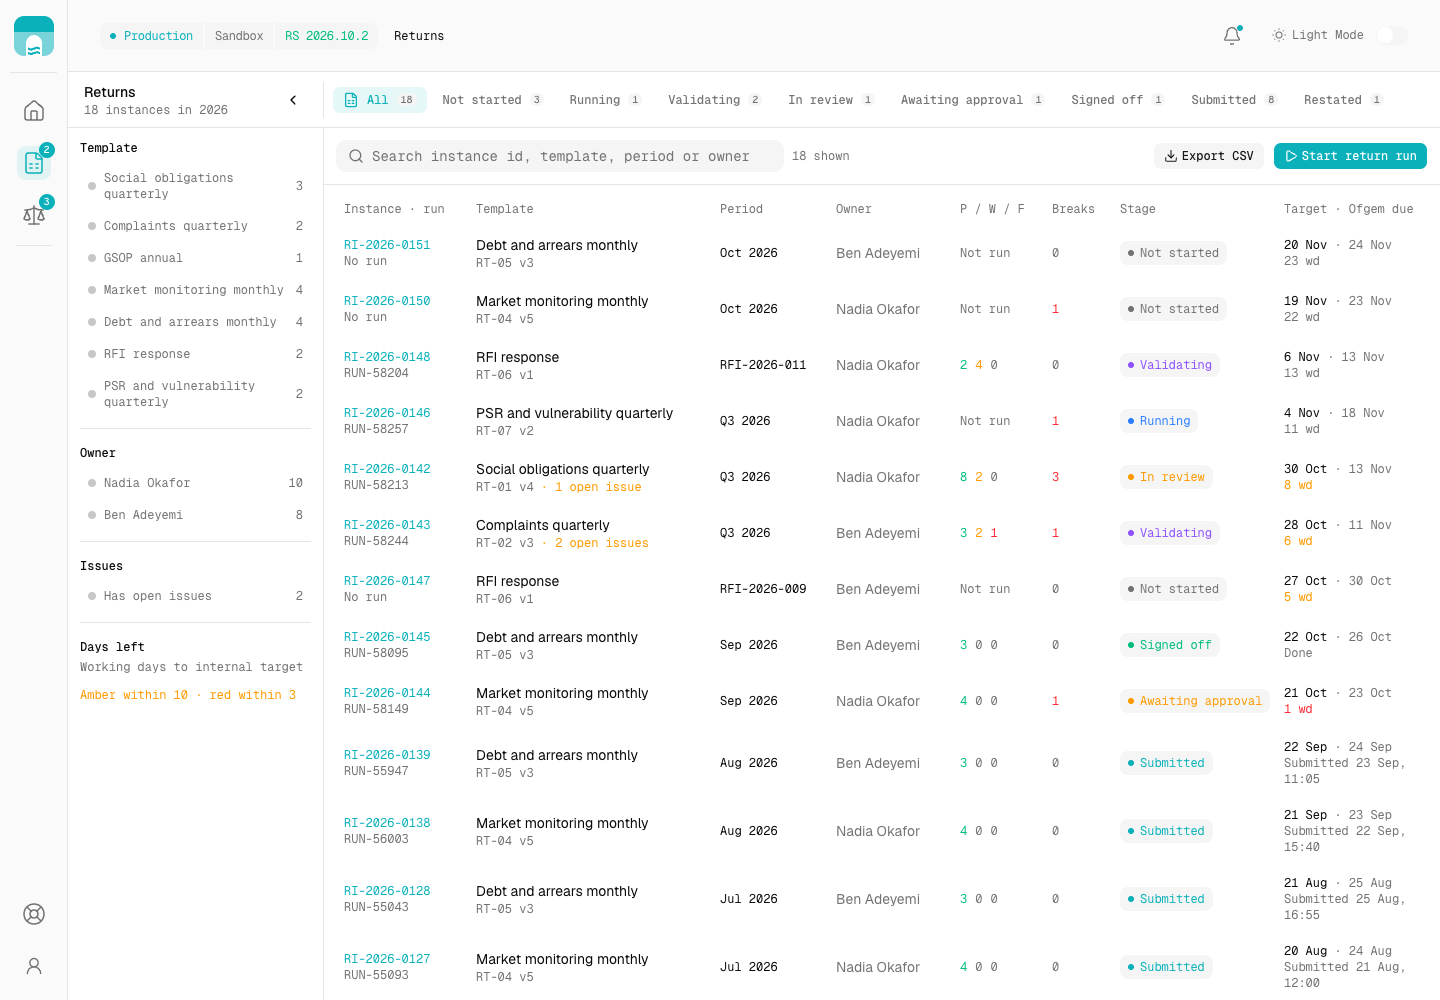Viewport: 1440px width, 1000px height.
Task: Click the sun icon beside Light Mode
Action: tap(1278, 35)
